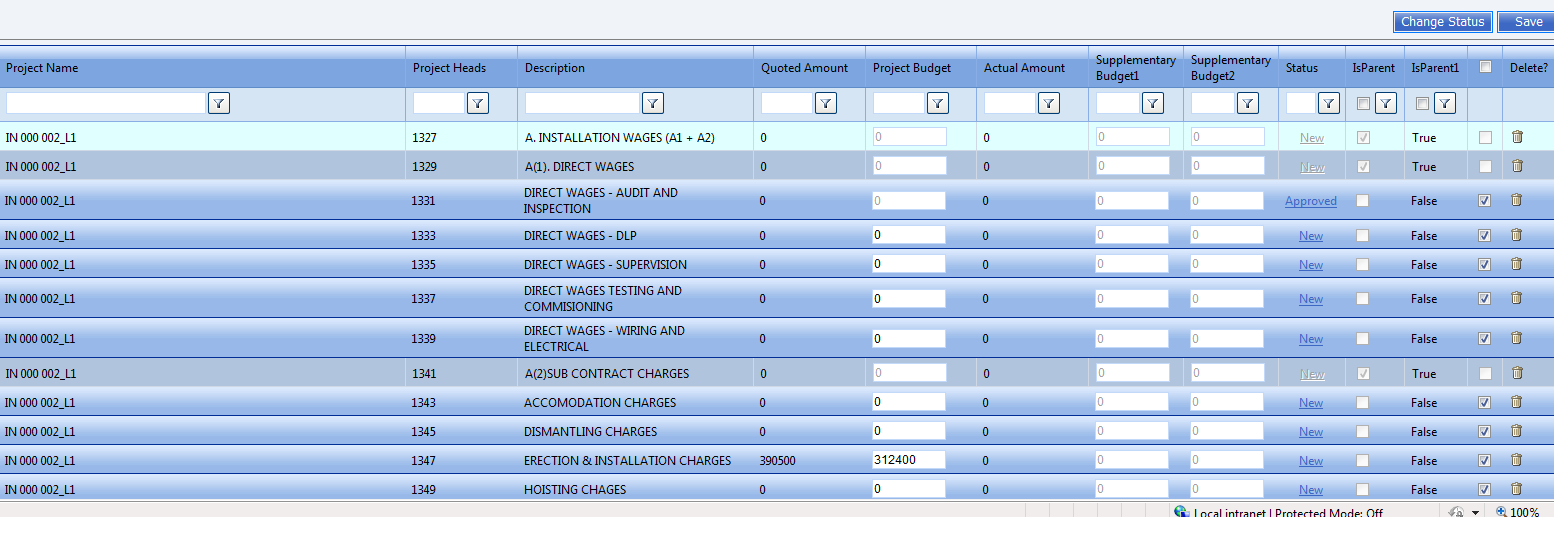Open the Supplementary Budget1 filter dropdown

tap(1153, 103)
